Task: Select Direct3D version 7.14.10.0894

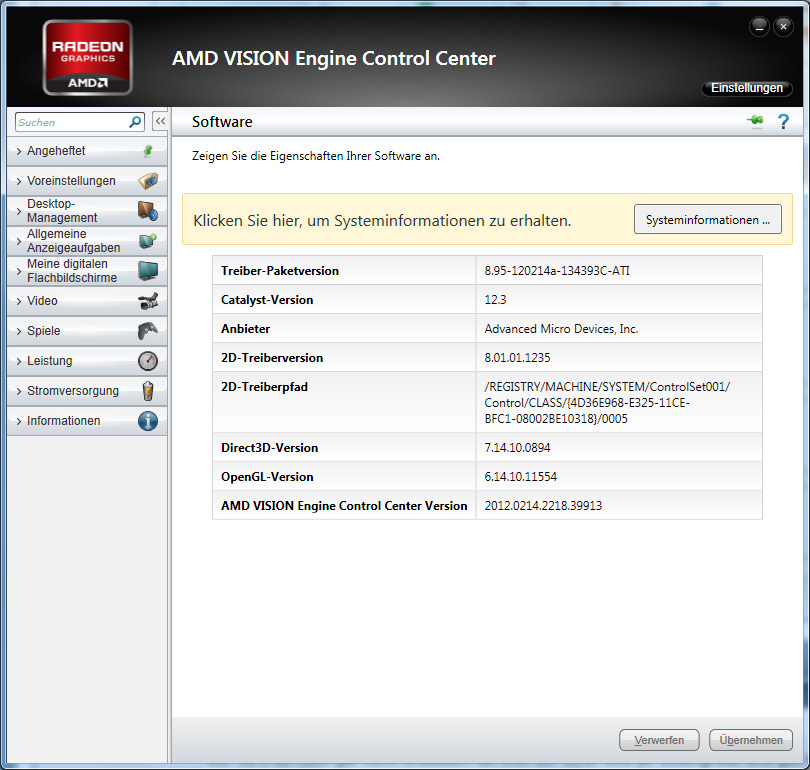Action: (517, 447)
